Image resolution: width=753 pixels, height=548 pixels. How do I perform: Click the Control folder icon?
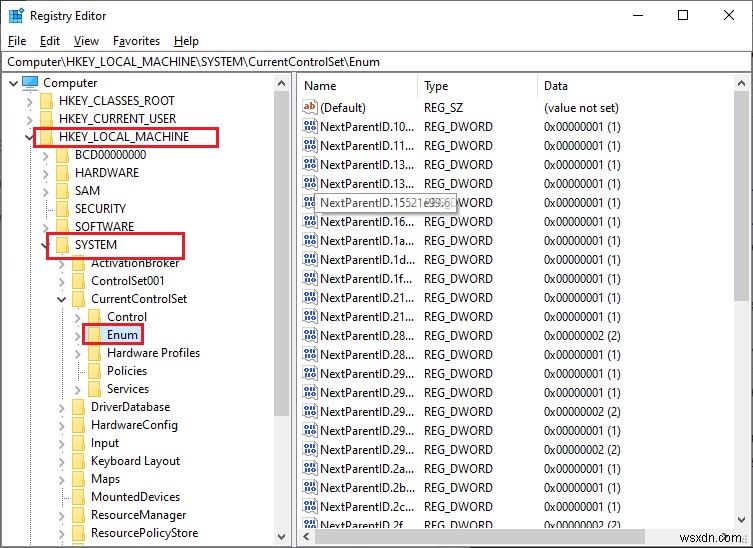click(95, 317)
